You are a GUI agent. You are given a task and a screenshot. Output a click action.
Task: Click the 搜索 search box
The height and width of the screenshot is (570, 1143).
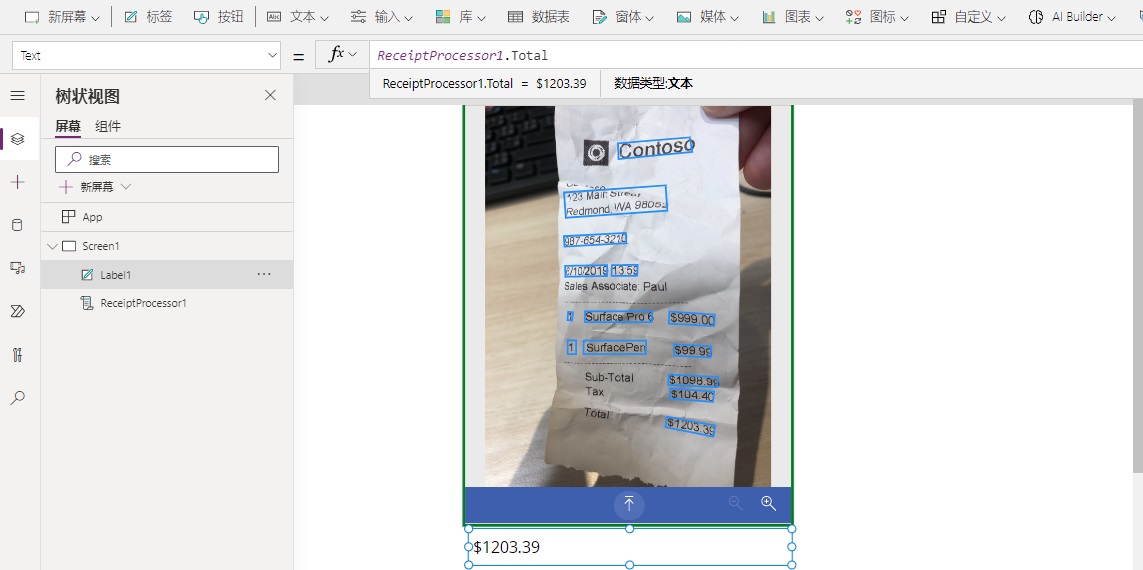tap(167, 160)
